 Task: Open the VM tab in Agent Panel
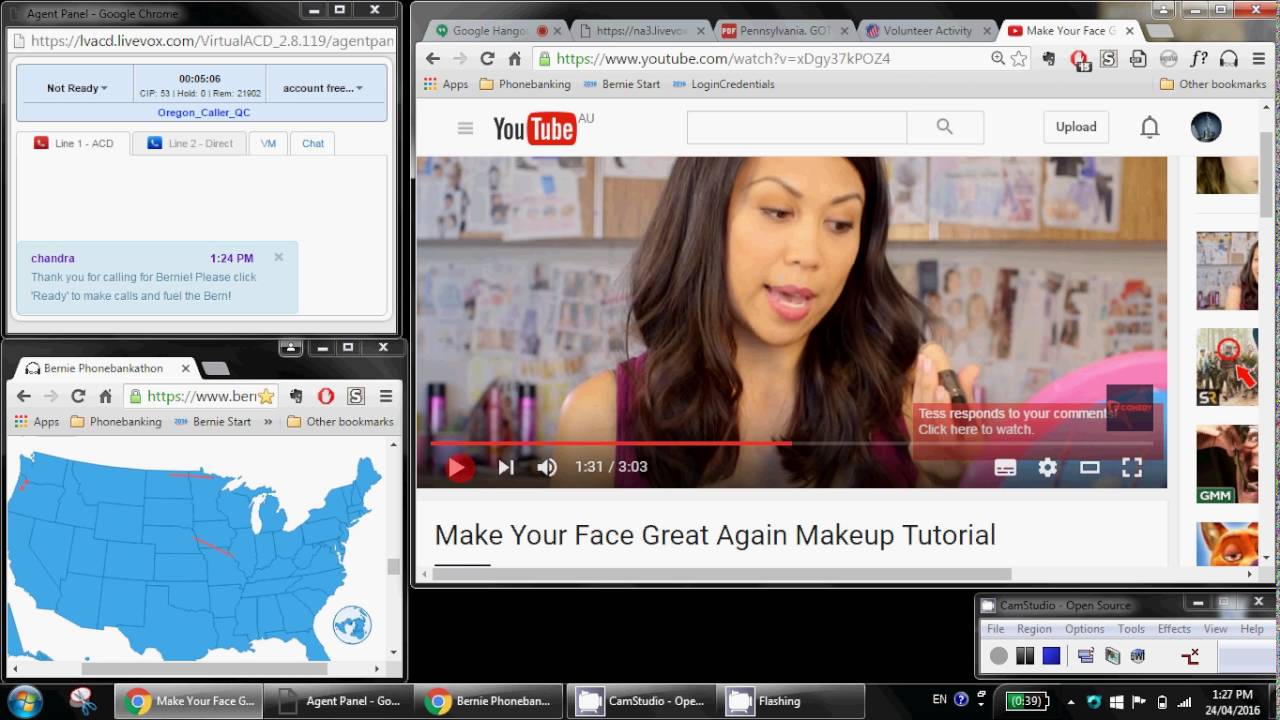(x=268, y=143)
